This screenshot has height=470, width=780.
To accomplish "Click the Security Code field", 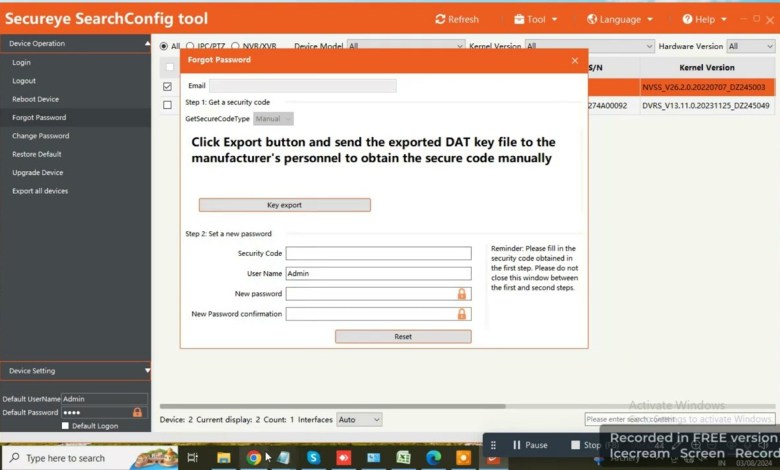I will click(379, 253).
